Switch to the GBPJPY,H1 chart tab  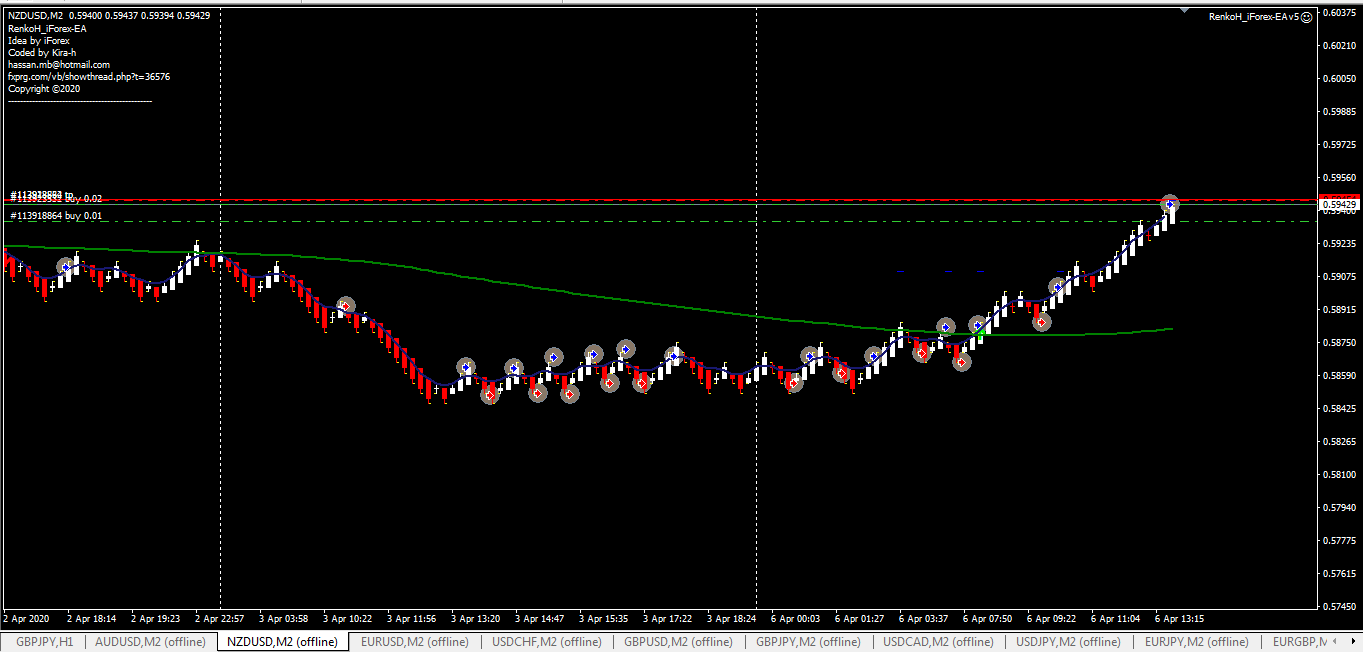point(43,642)
